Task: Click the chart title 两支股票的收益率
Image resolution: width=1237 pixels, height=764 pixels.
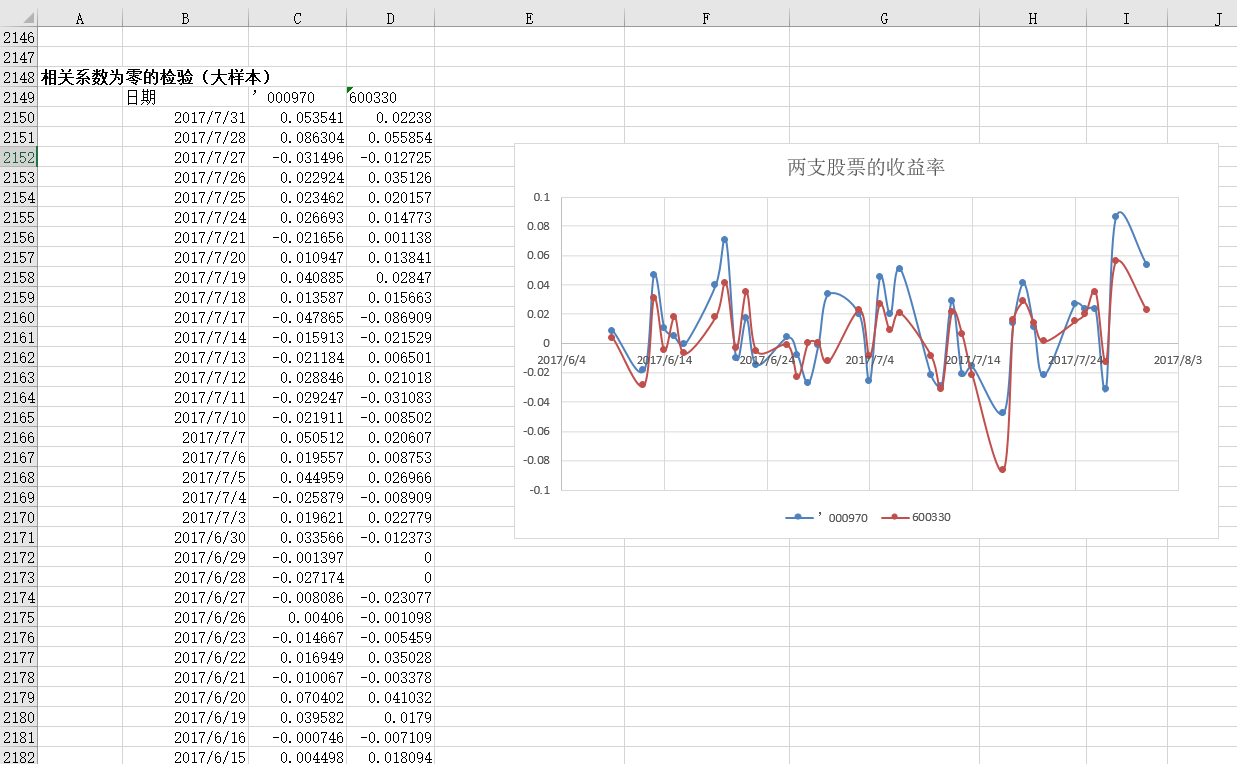Action: point(866,167)
